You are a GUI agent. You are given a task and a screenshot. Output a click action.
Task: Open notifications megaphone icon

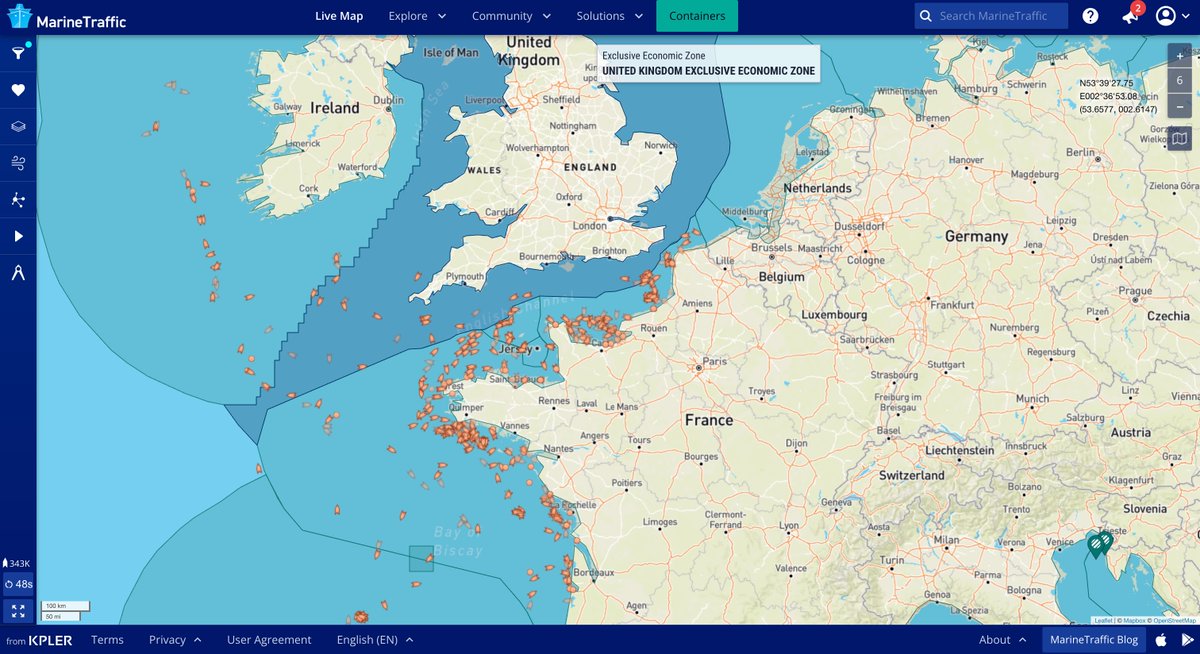1130,16
